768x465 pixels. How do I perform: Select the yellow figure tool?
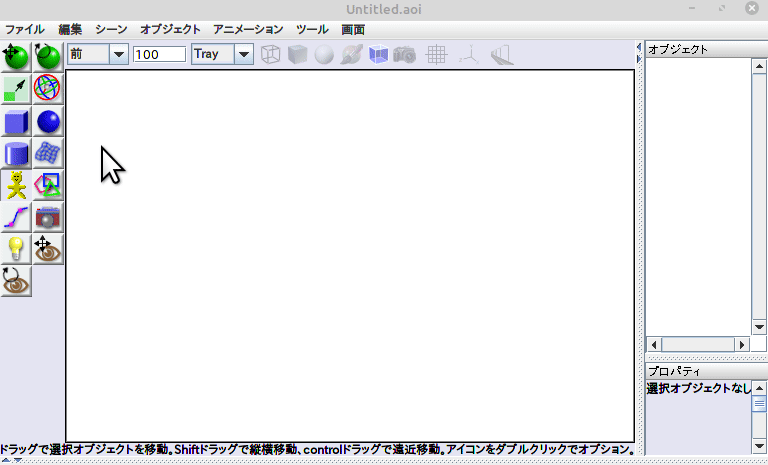[16, 185]
